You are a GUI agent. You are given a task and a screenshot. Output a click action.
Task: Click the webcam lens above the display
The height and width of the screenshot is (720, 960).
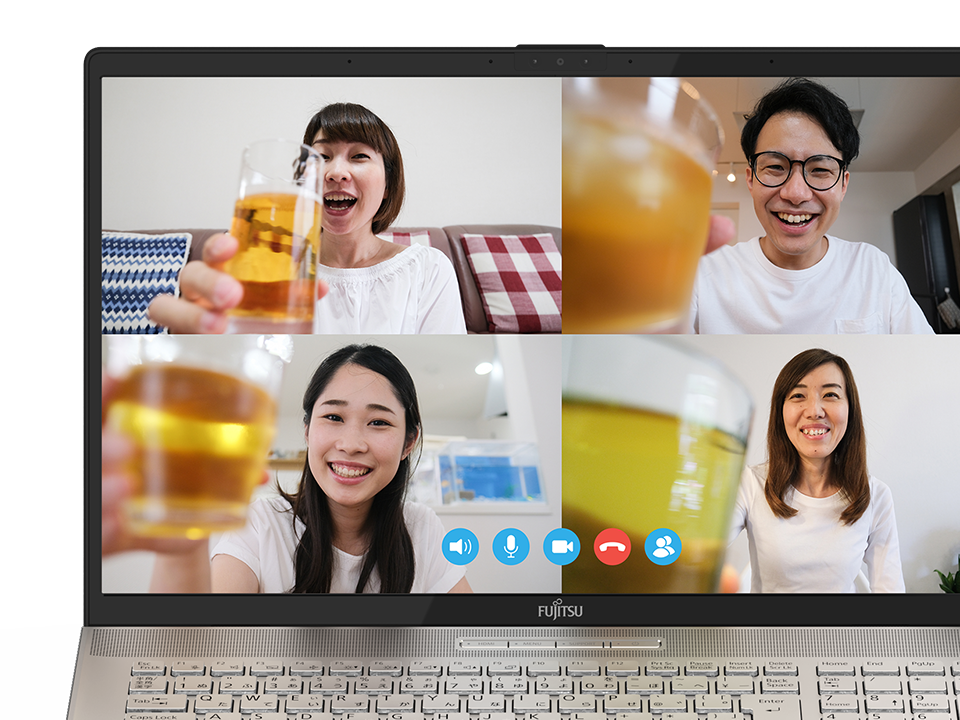pyautogui.click(x=560, y=61)
